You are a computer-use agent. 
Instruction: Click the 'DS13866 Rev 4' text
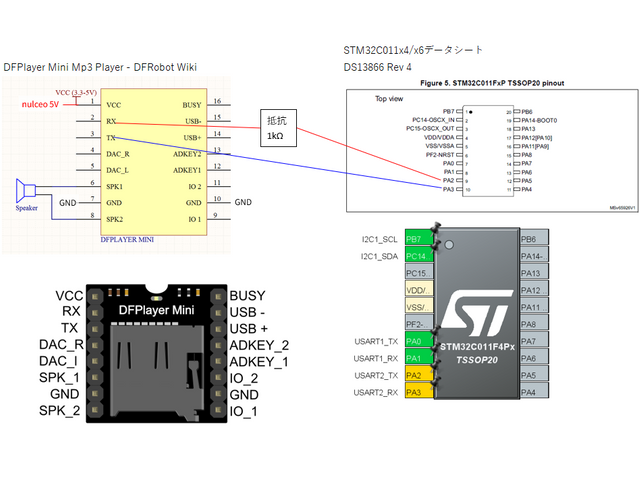click(x=378, y=67)
